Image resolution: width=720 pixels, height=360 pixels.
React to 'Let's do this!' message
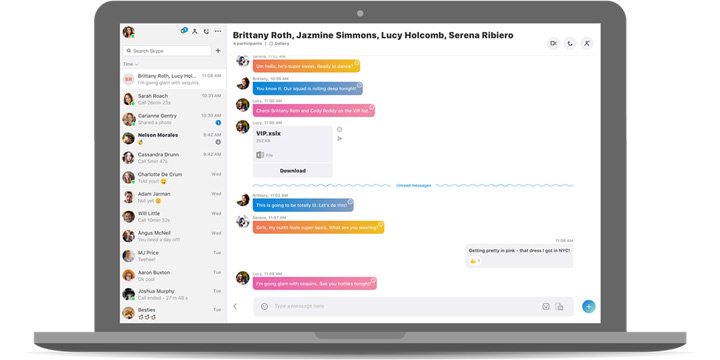[x=350, y=202]
